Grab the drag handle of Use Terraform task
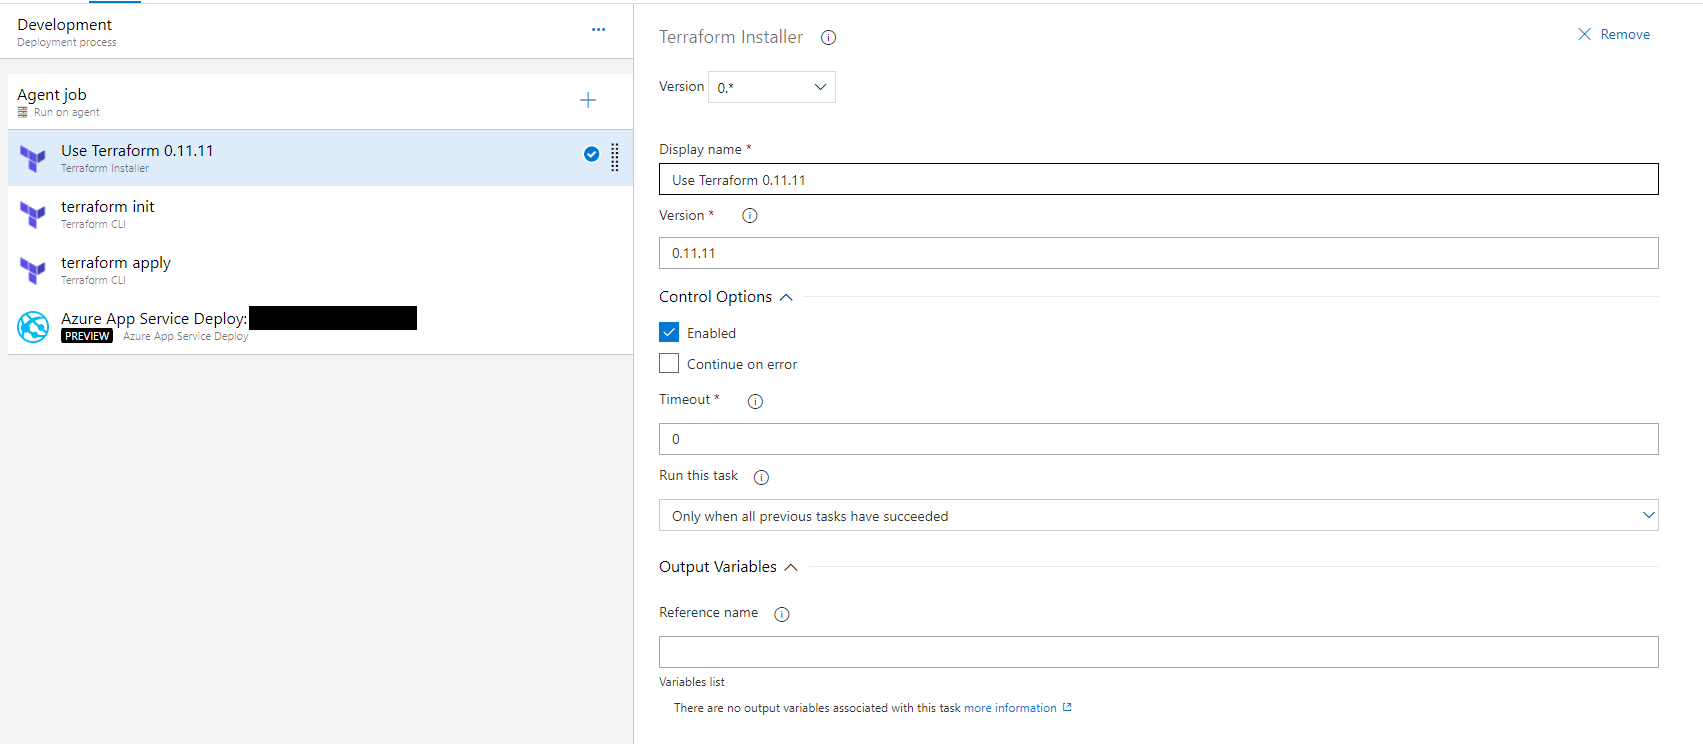1703x744 pixels. (x=615, y=157)
